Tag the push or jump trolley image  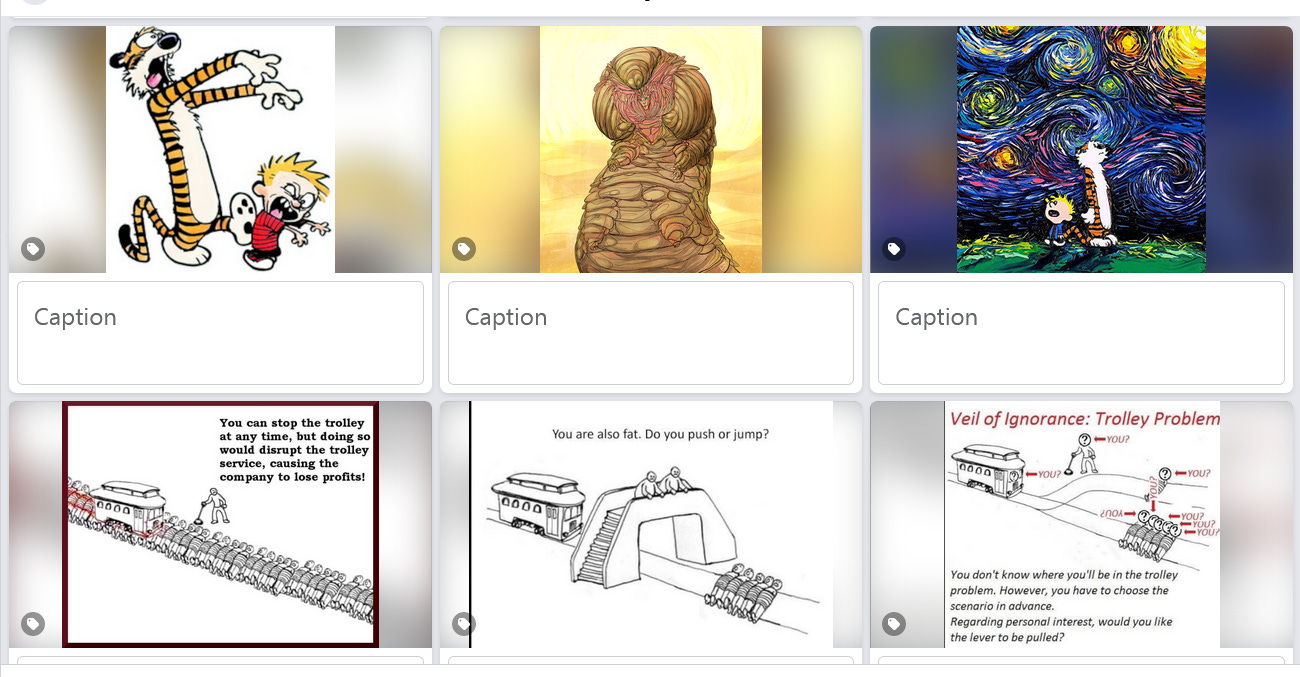click(x=463, y=624)
